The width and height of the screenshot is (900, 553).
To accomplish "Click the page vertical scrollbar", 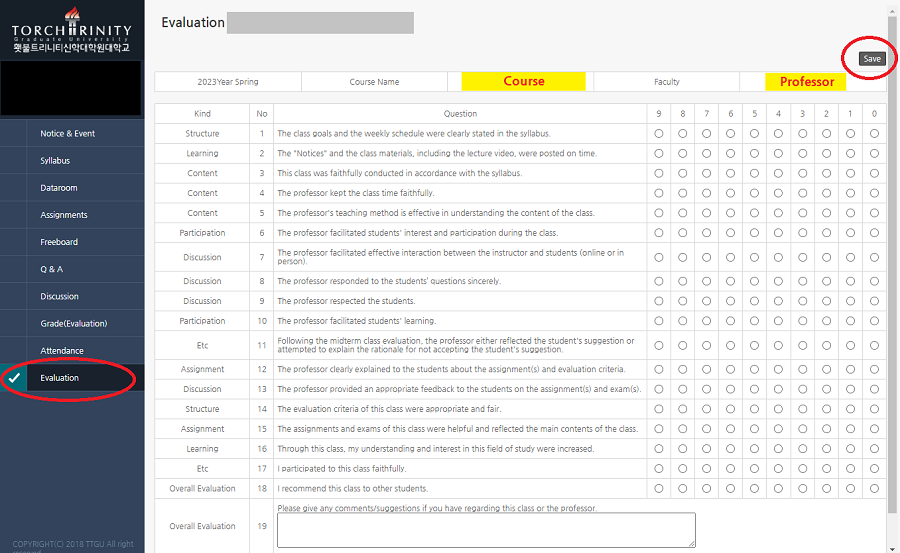I will coord(892,264).
